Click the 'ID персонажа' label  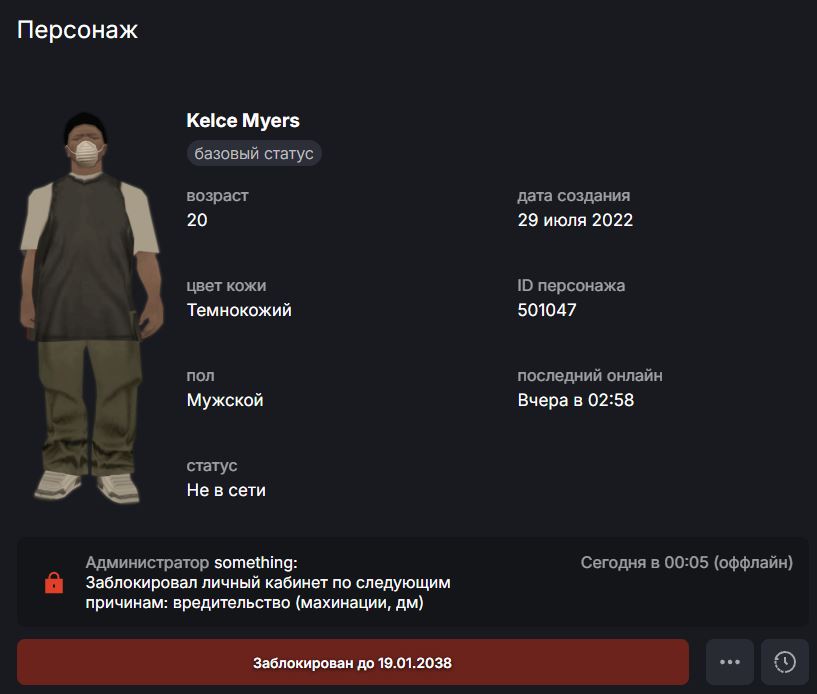571,286
